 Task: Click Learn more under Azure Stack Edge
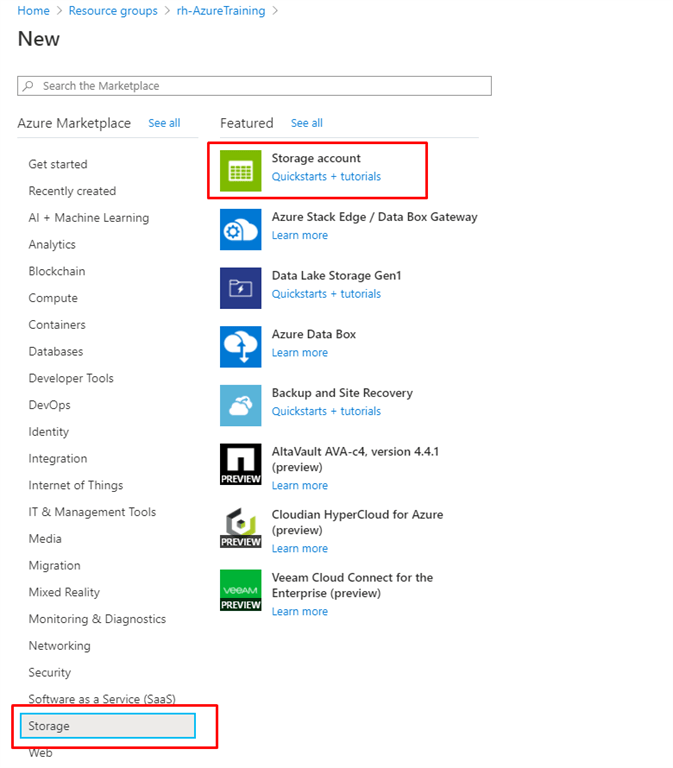pyautogui.click(x=300, y=235)
